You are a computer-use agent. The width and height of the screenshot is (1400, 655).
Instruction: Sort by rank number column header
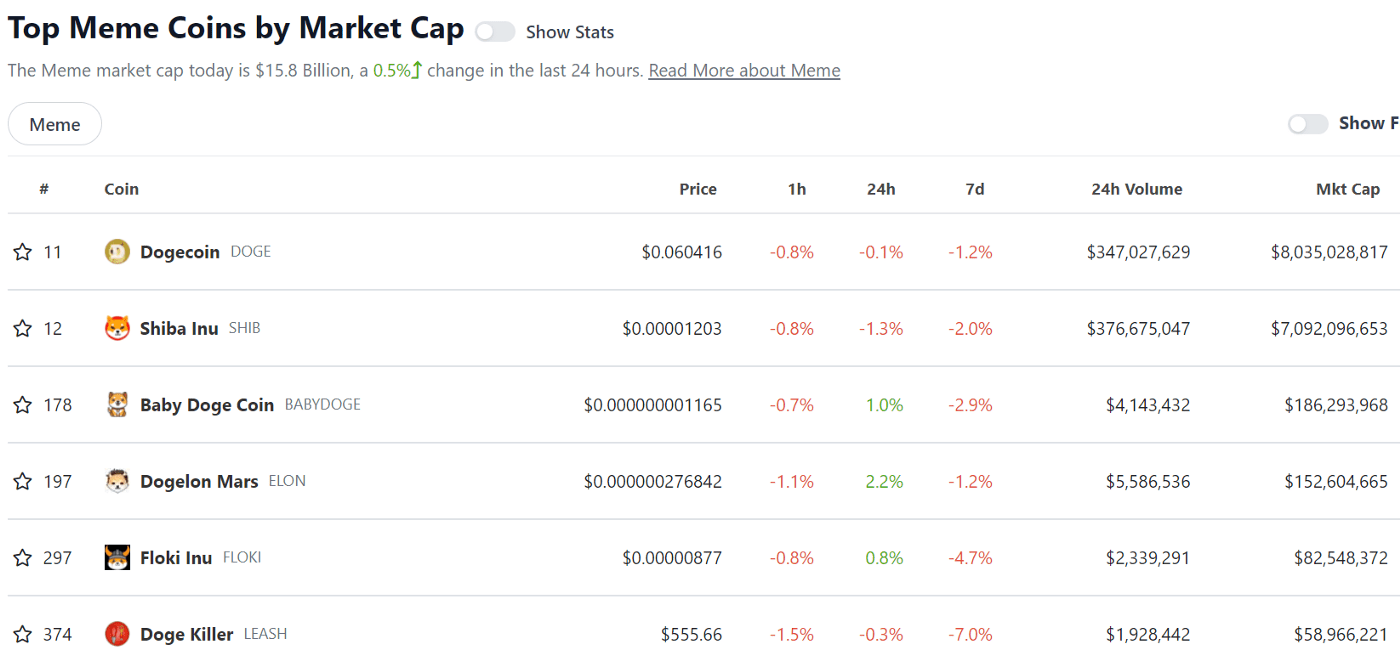pos(44,189)
